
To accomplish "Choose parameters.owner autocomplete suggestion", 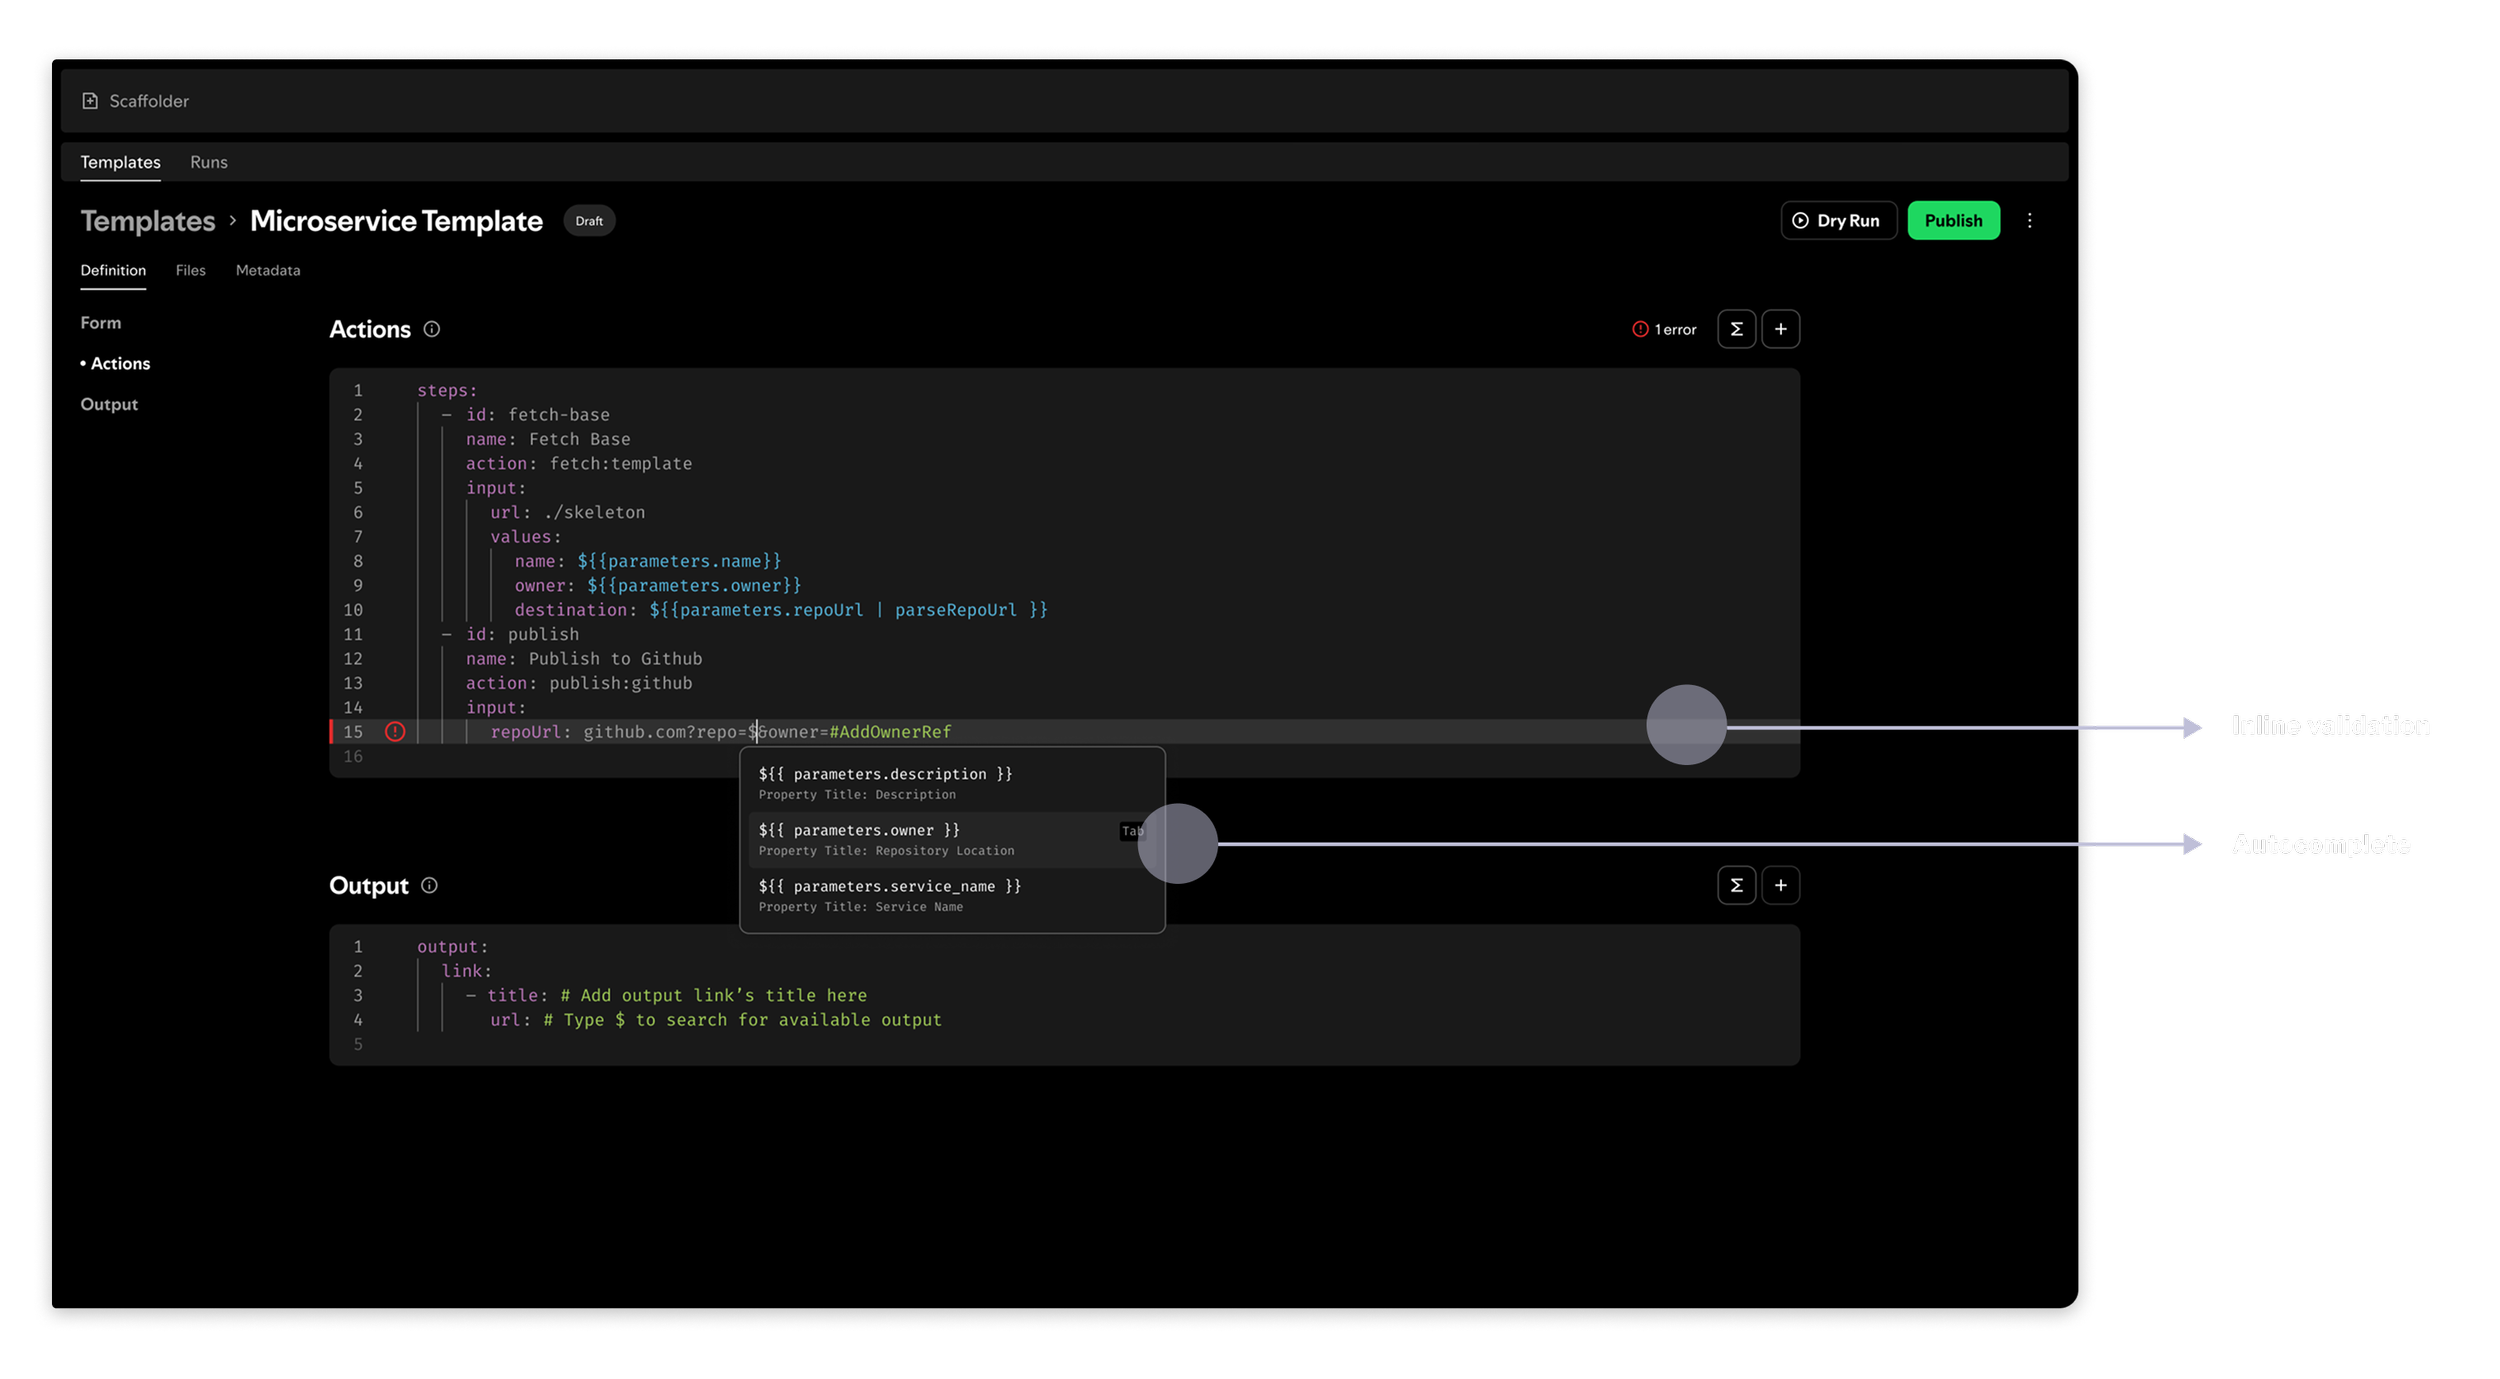I will point(951,839).
